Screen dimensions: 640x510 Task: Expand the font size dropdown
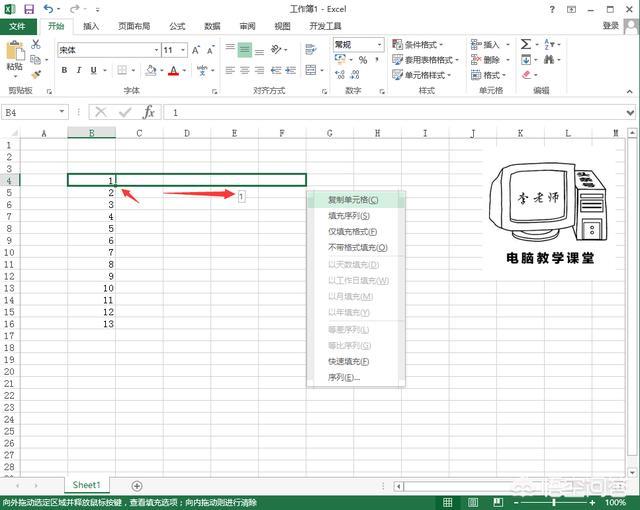click(182, 50)
